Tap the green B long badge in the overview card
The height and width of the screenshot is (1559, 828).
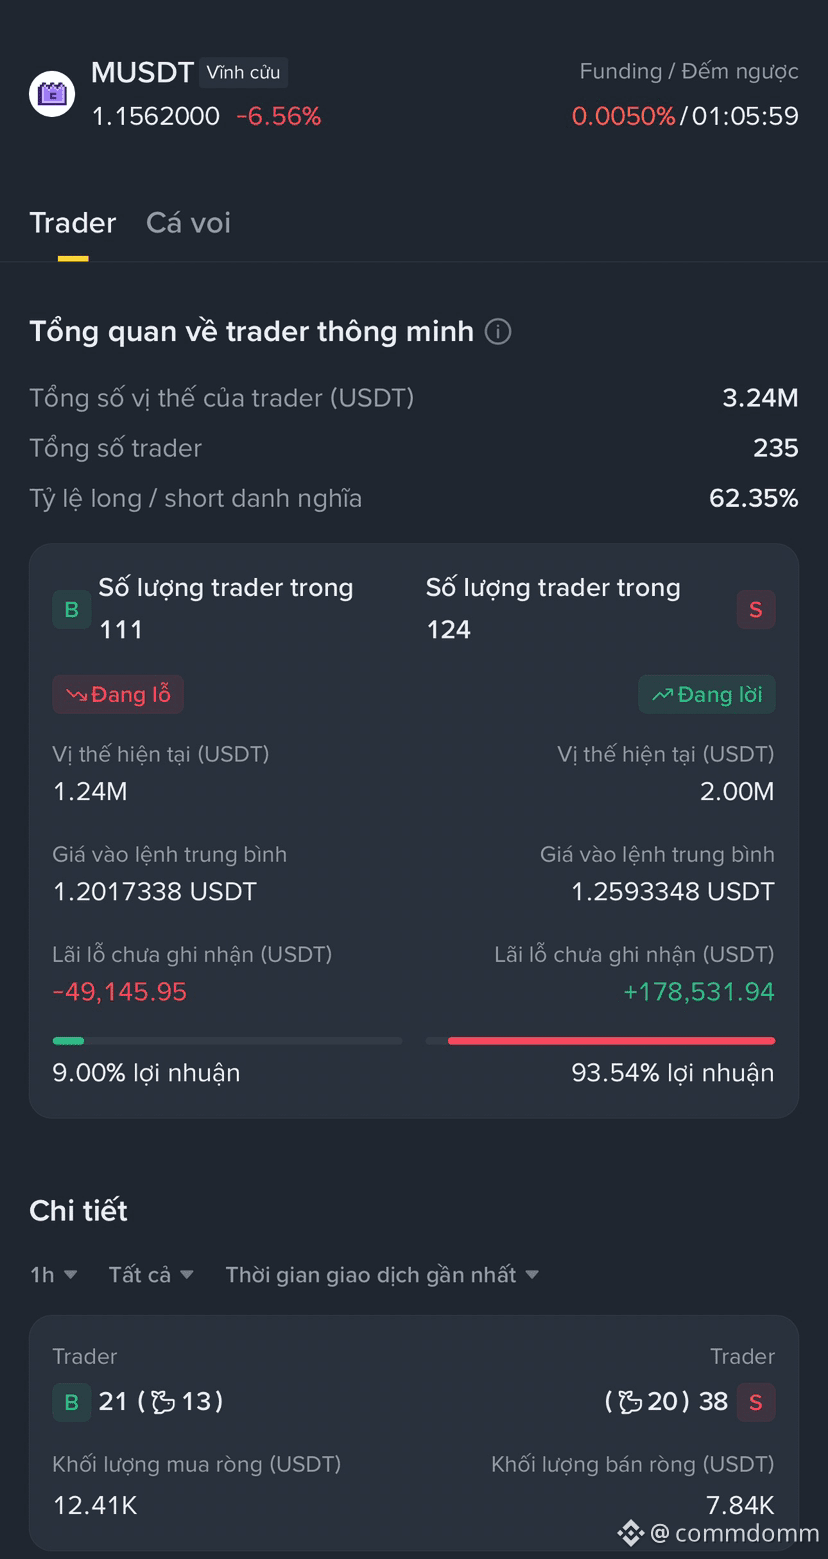(x=71, y=609)
